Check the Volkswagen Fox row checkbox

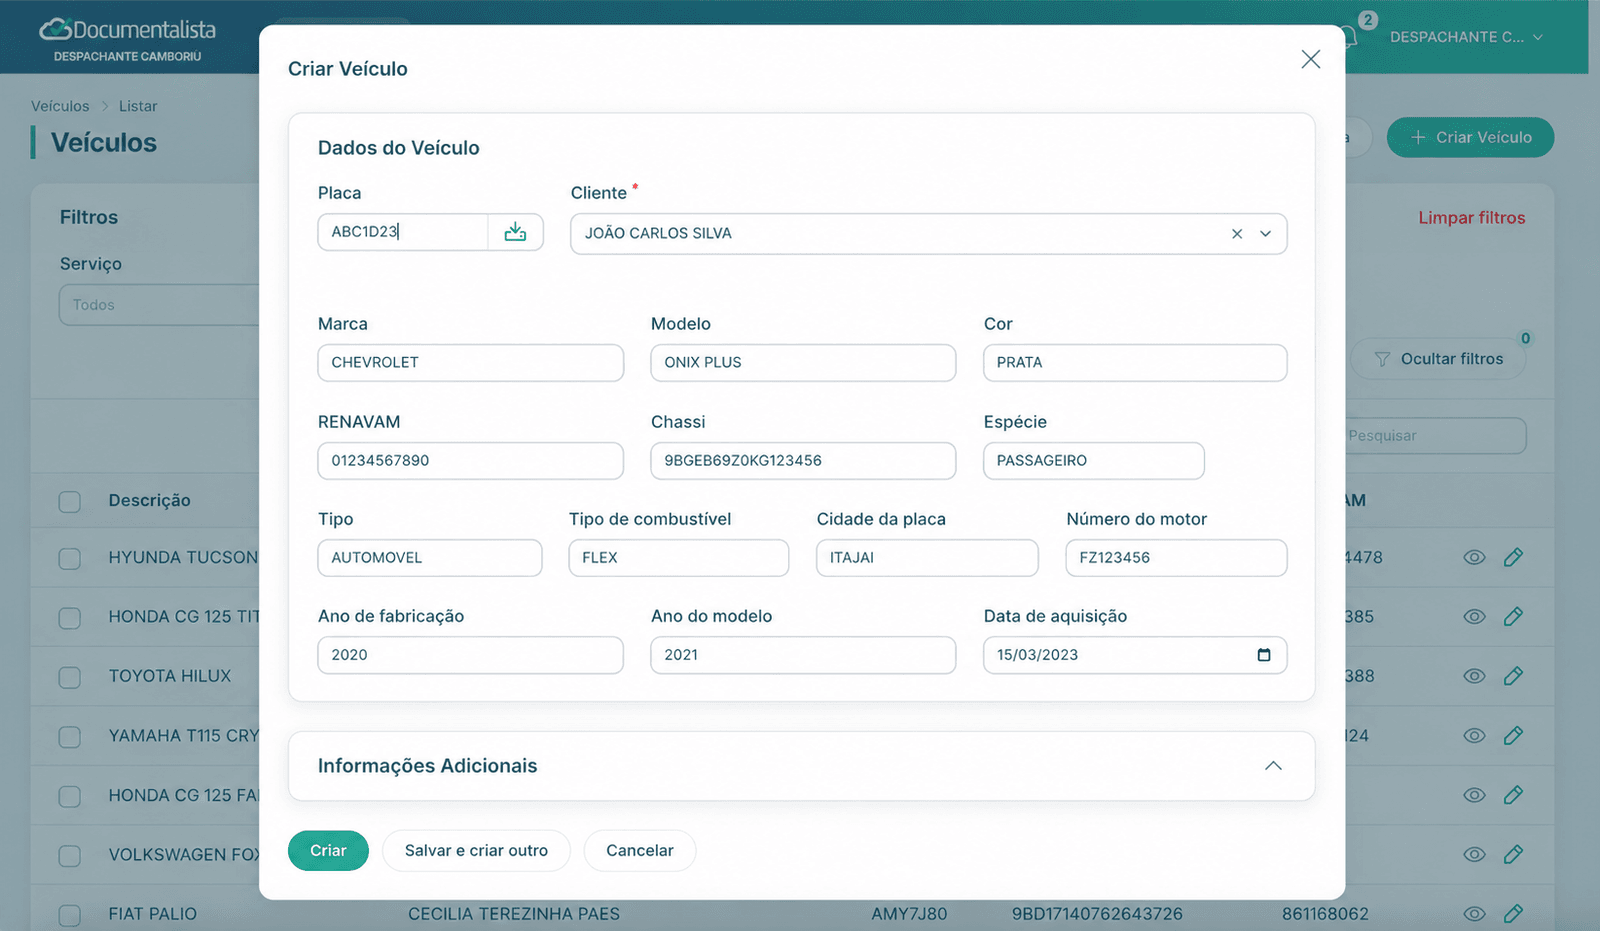[x=70, y=856]
